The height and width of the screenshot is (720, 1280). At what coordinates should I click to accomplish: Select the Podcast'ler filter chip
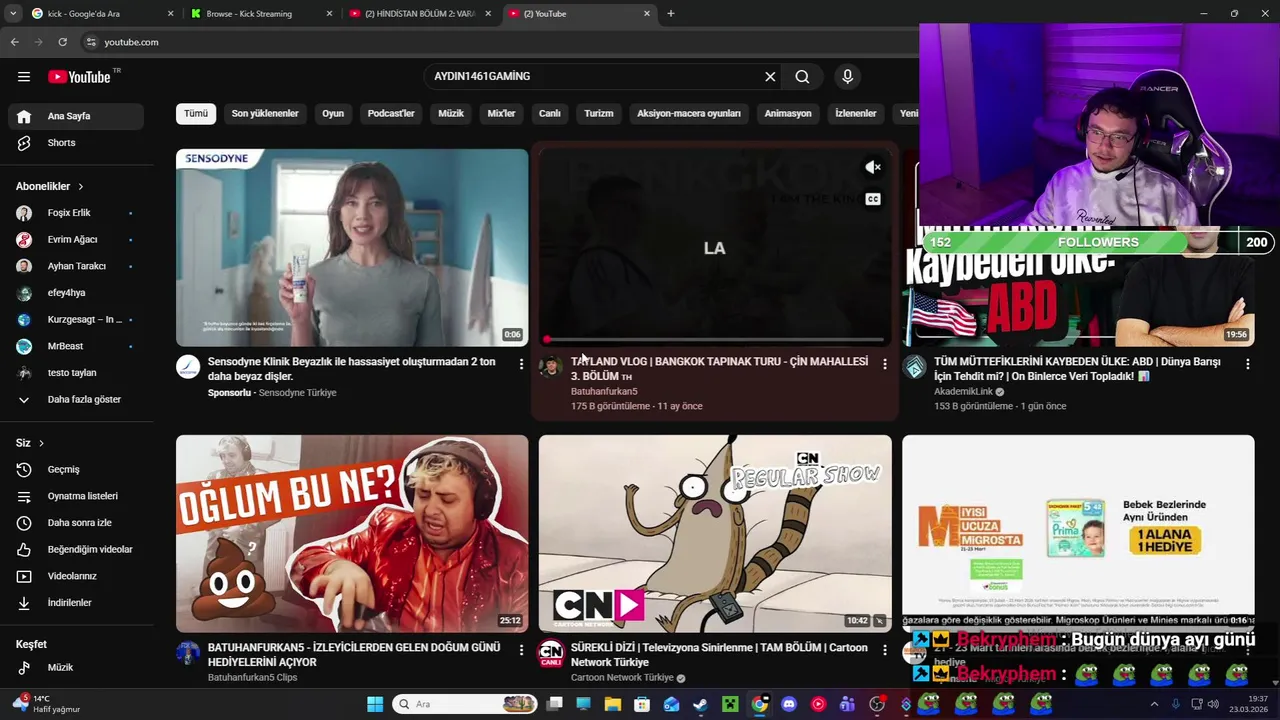tap(391, 114)
